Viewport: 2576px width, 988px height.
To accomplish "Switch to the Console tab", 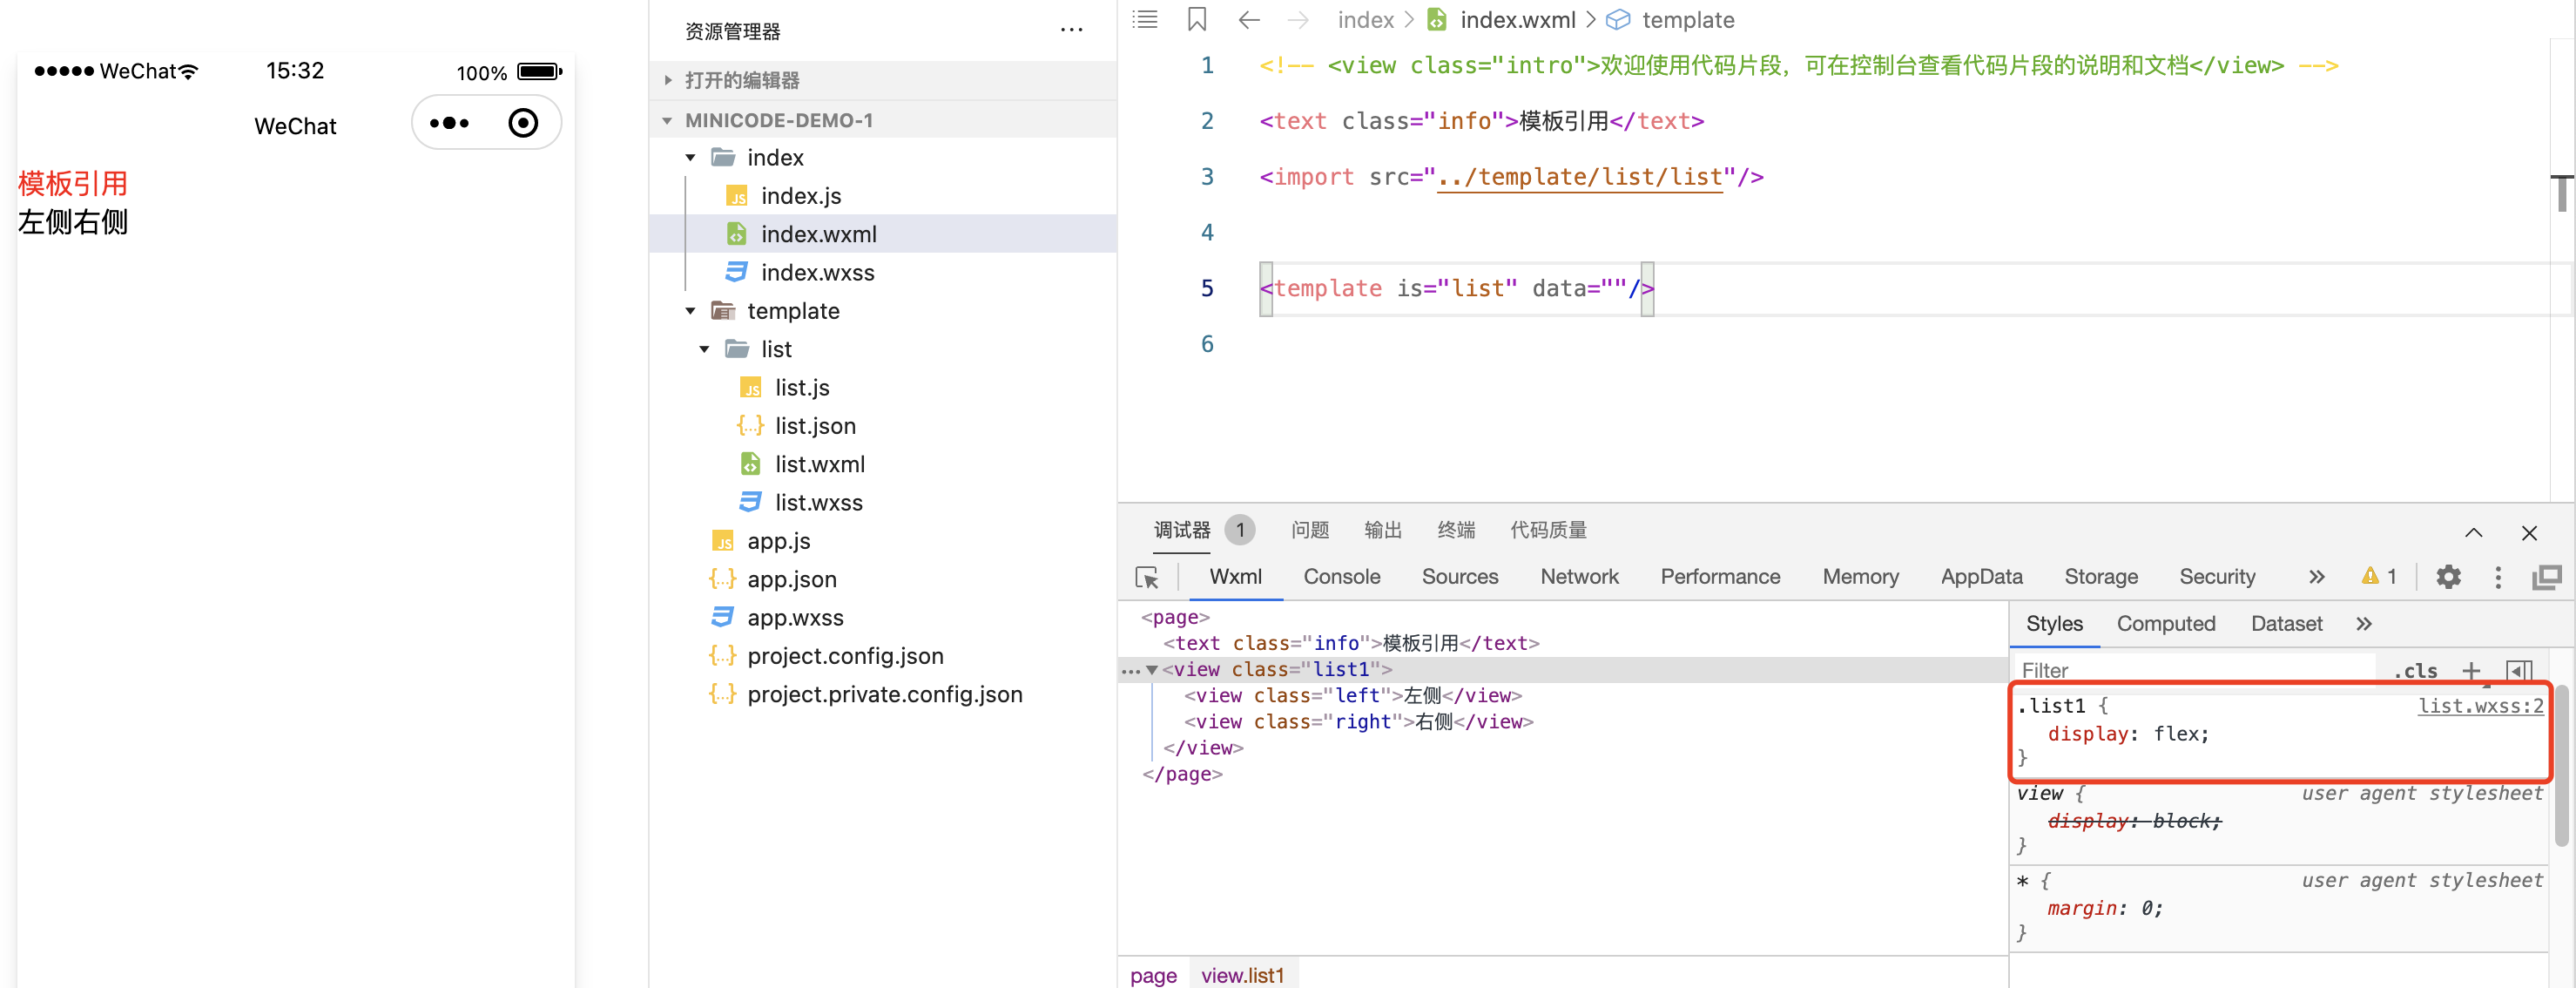I will click(1341, 577).
